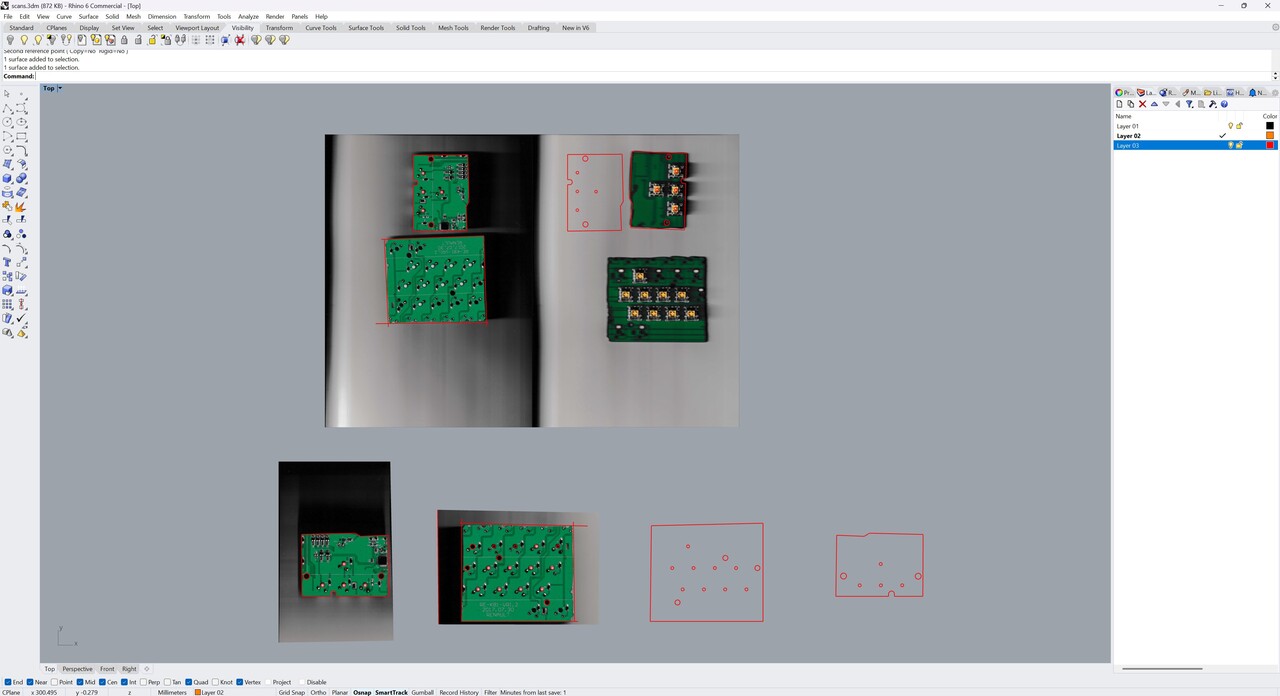The image size is (1280, 696).
Task: Open the layer filter funnel icon
Action: 1189,104
